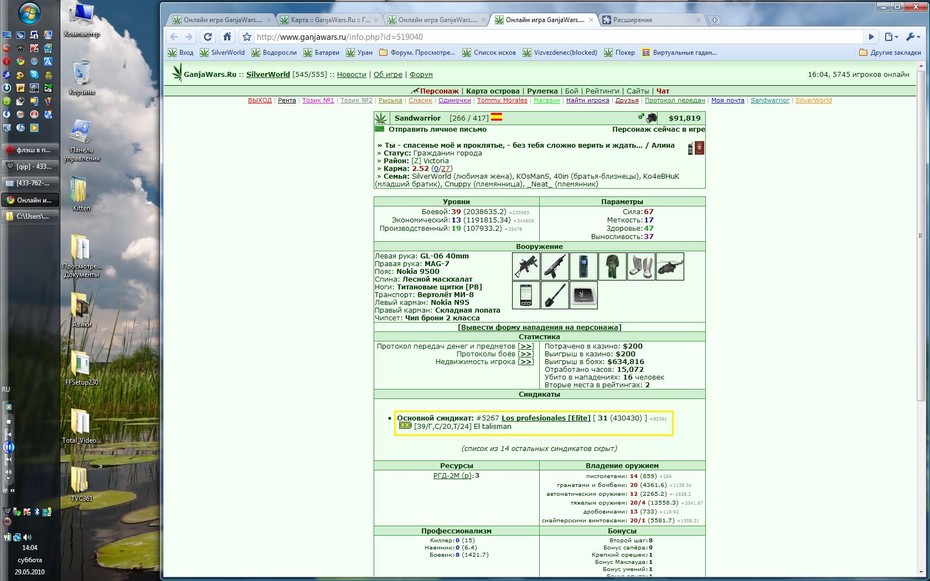The image size is (930, 581).
Task: Open a new tab with the plus button
Action: pos(715,20)
